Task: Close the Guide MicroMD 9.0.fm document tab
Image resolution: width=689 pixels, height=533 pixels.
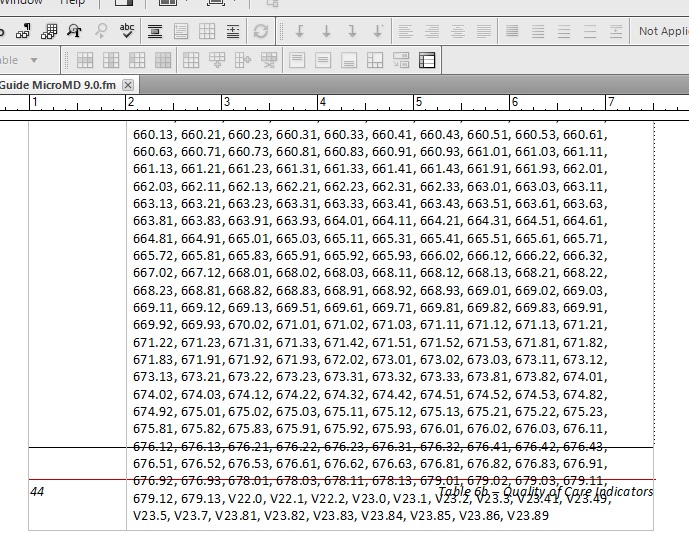Action: click(x=128, y=85)
